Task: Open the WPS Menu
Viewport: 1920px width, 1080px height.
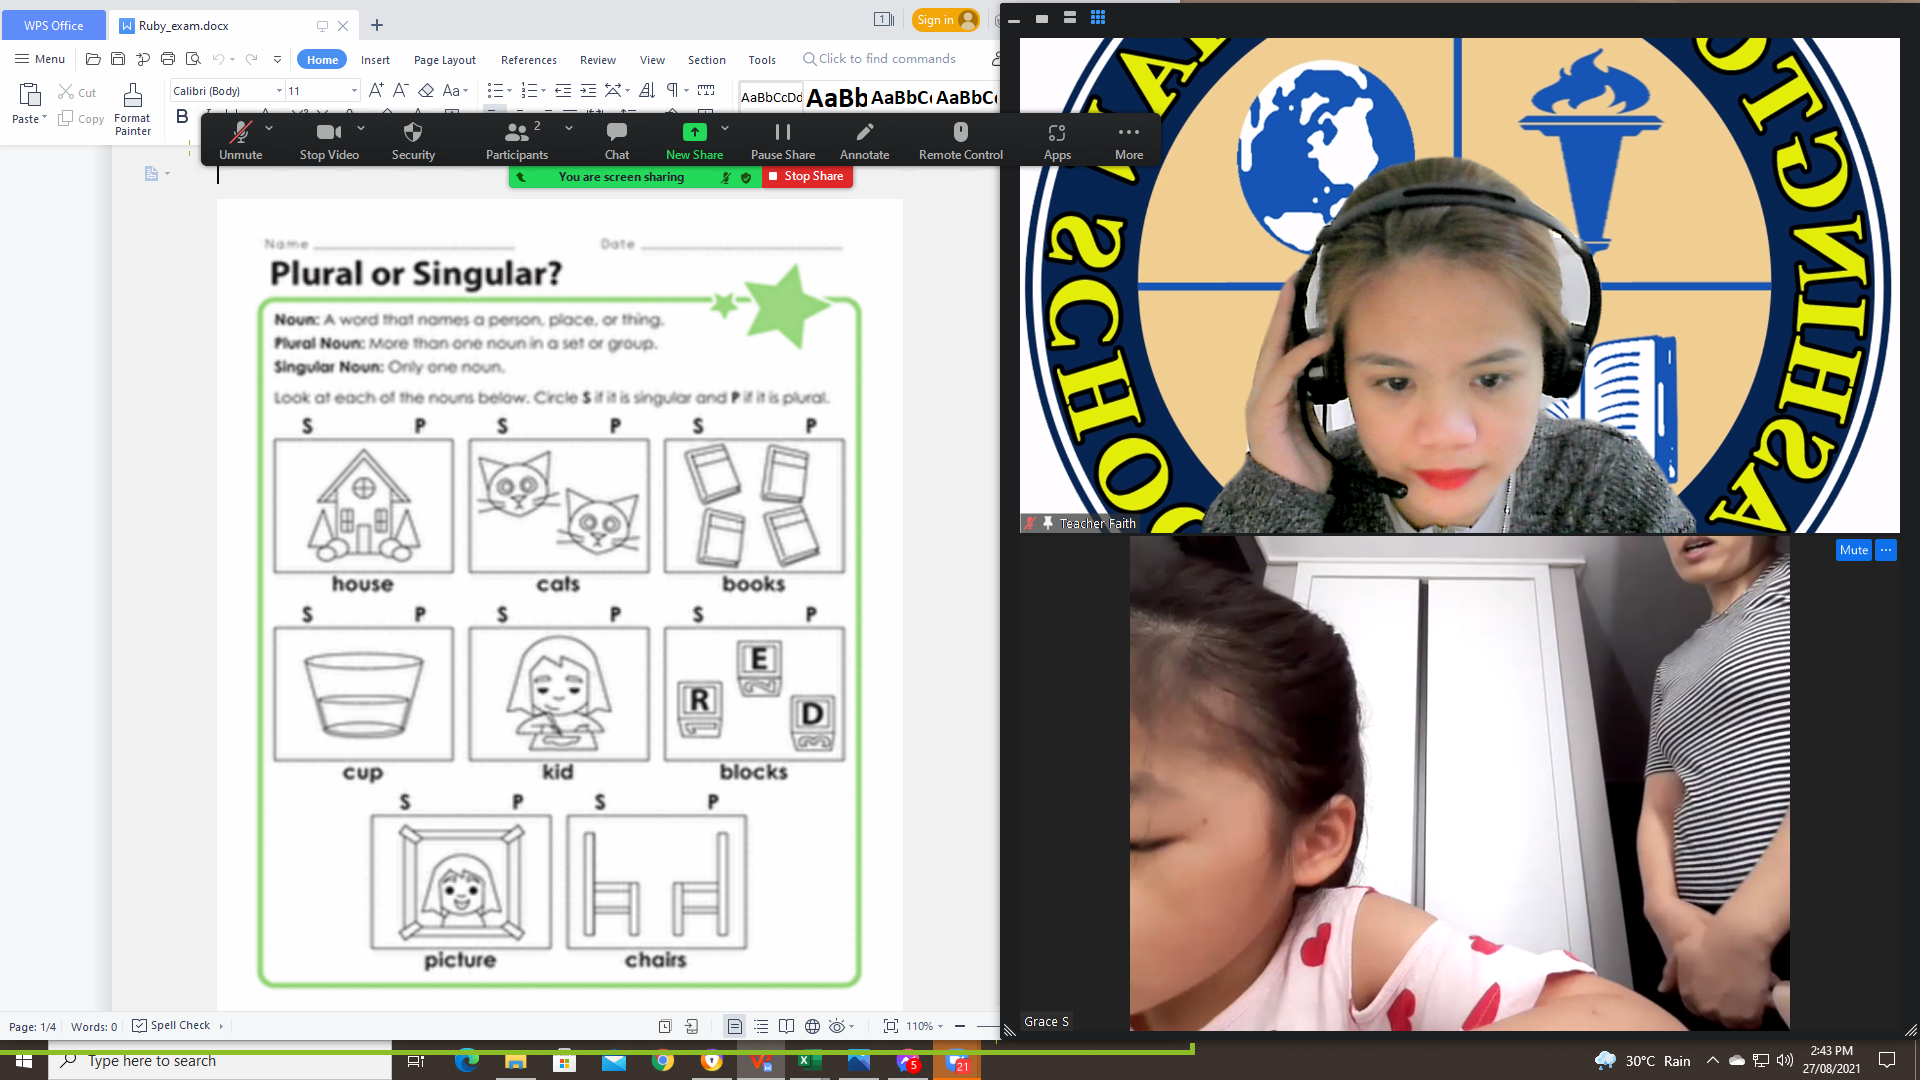Action: tap(40, 59)
